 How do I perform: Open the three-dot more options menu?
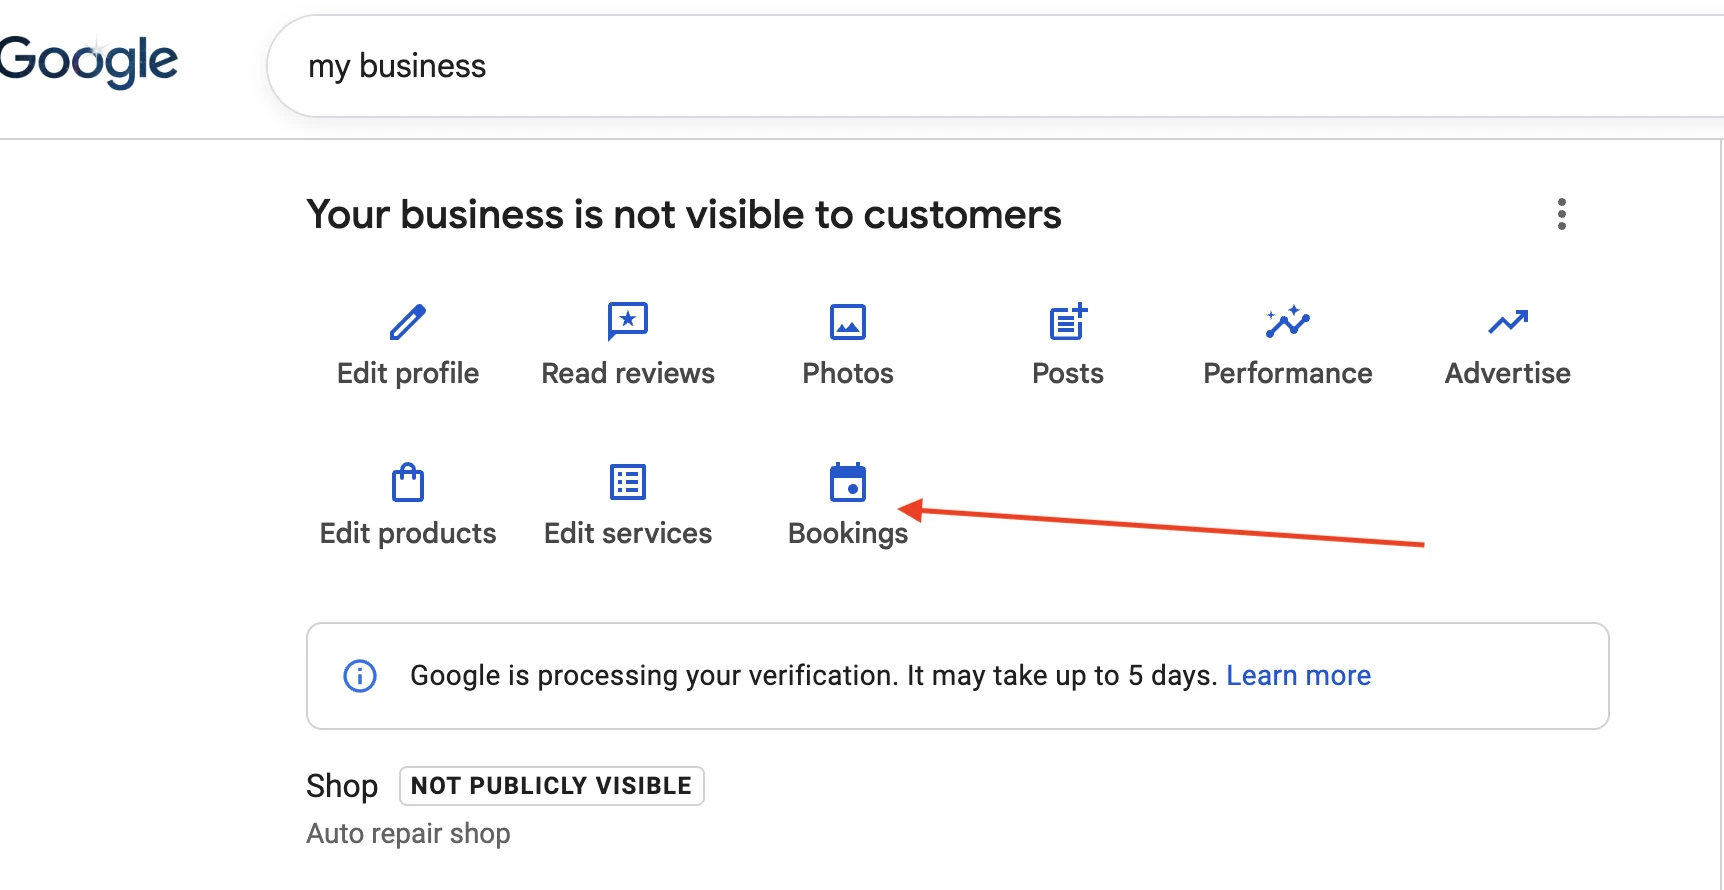tap(1562, 214)
